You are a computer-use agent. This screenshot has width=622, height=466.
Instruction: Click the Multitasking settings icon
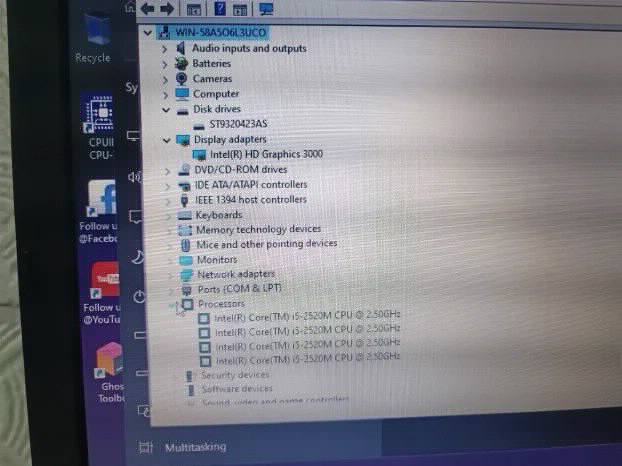[x=145, y=447]
